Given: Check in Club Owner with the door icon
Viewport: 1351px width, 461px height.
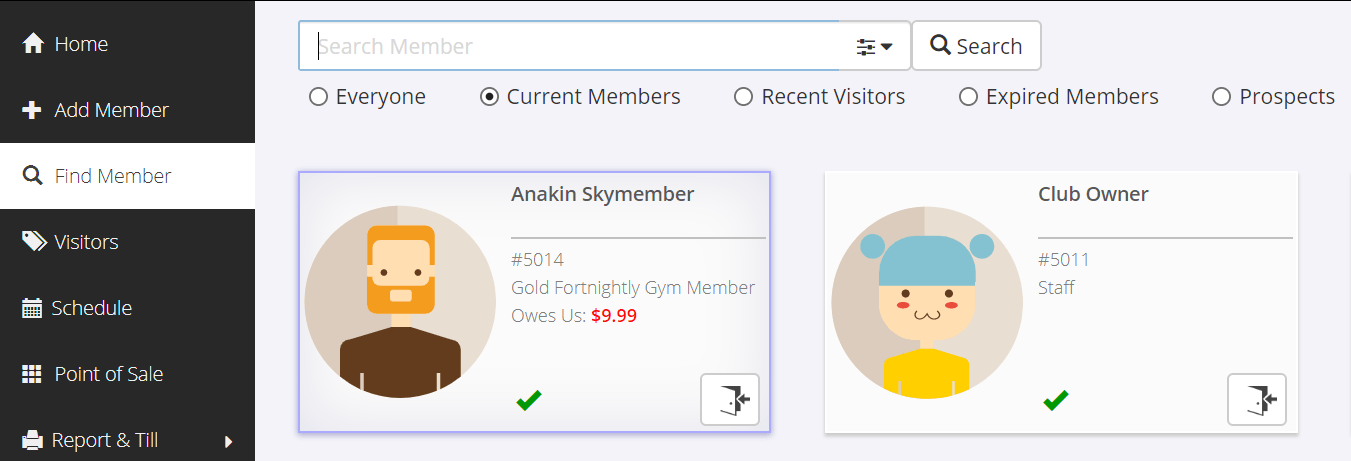Looking at the screenshot, I should point(1257,400).
